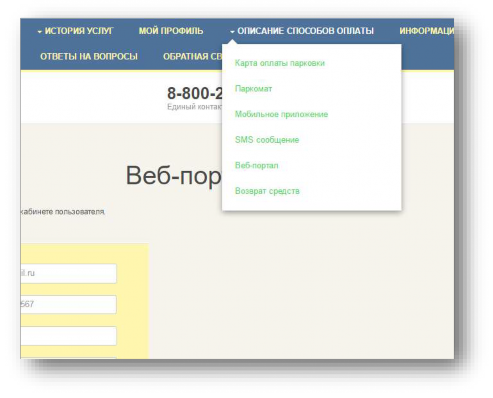
Task: Select Веб-портал dropdown entry
Action: pyautogui.click(x=256, y=165)
